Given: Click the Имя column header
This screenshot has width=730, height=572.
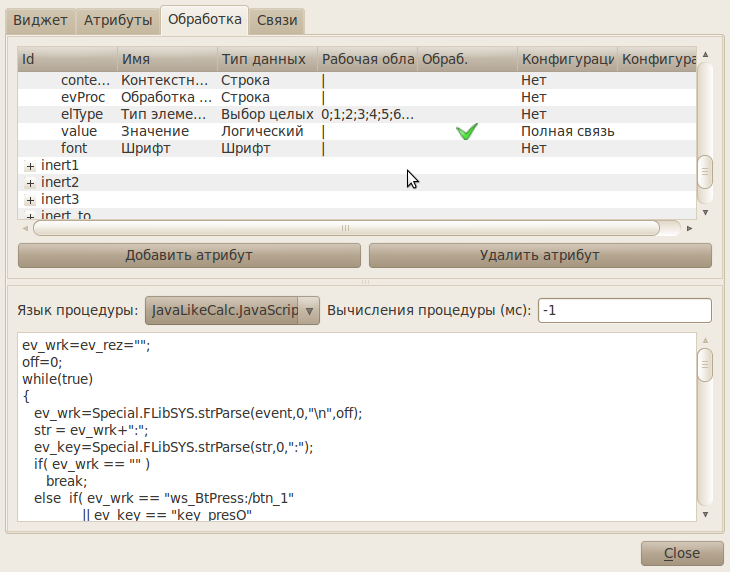Looking at the screenshot, I should (x=167, y=60).
